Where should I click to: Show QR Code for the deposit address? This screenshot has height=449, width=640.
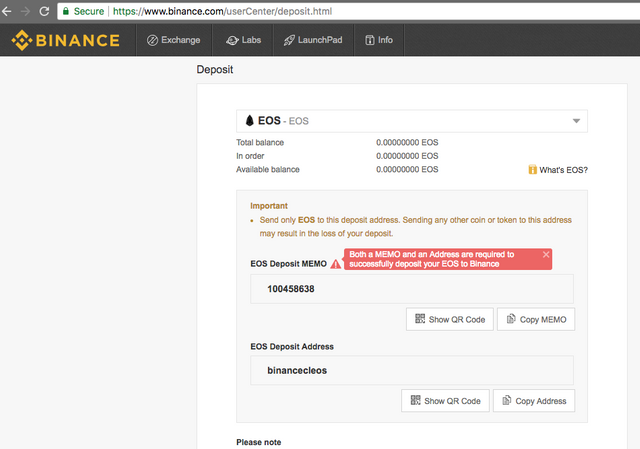coord(445,401)
